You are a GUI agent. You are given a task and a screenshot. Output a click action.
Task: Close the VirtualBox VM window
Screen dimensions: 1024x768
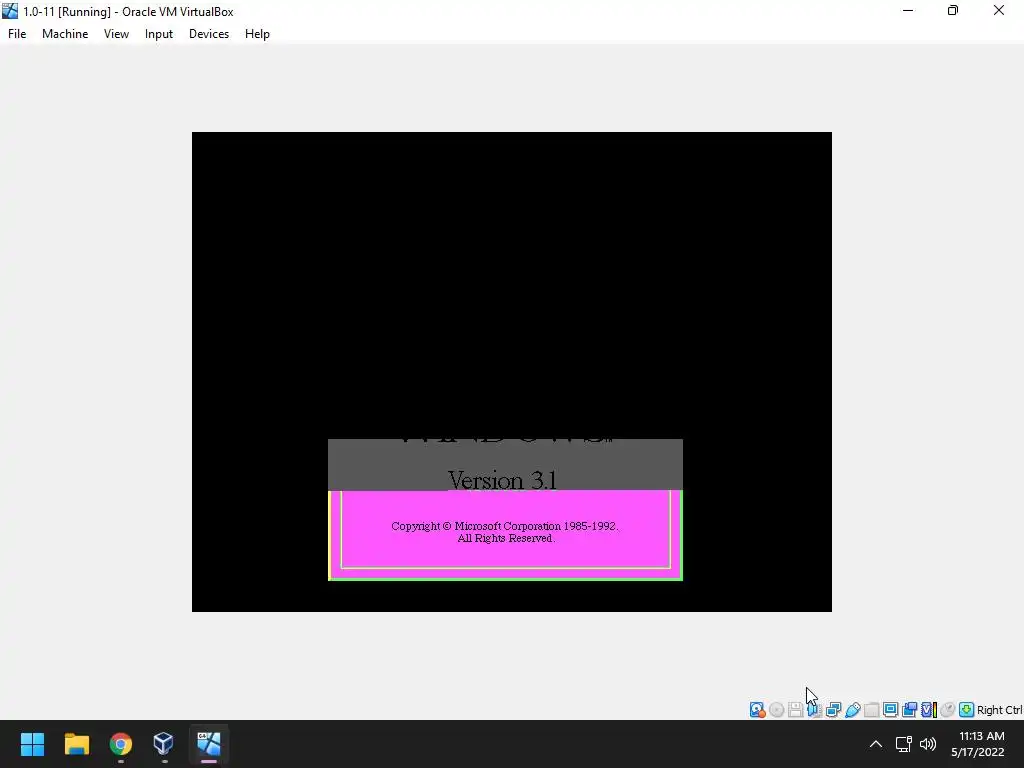tap(999, 10)
